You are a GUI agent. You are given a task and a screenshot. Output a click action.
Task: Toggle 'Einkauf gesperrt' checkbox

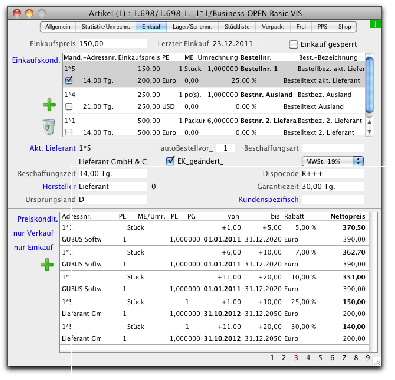coord(293,44)
